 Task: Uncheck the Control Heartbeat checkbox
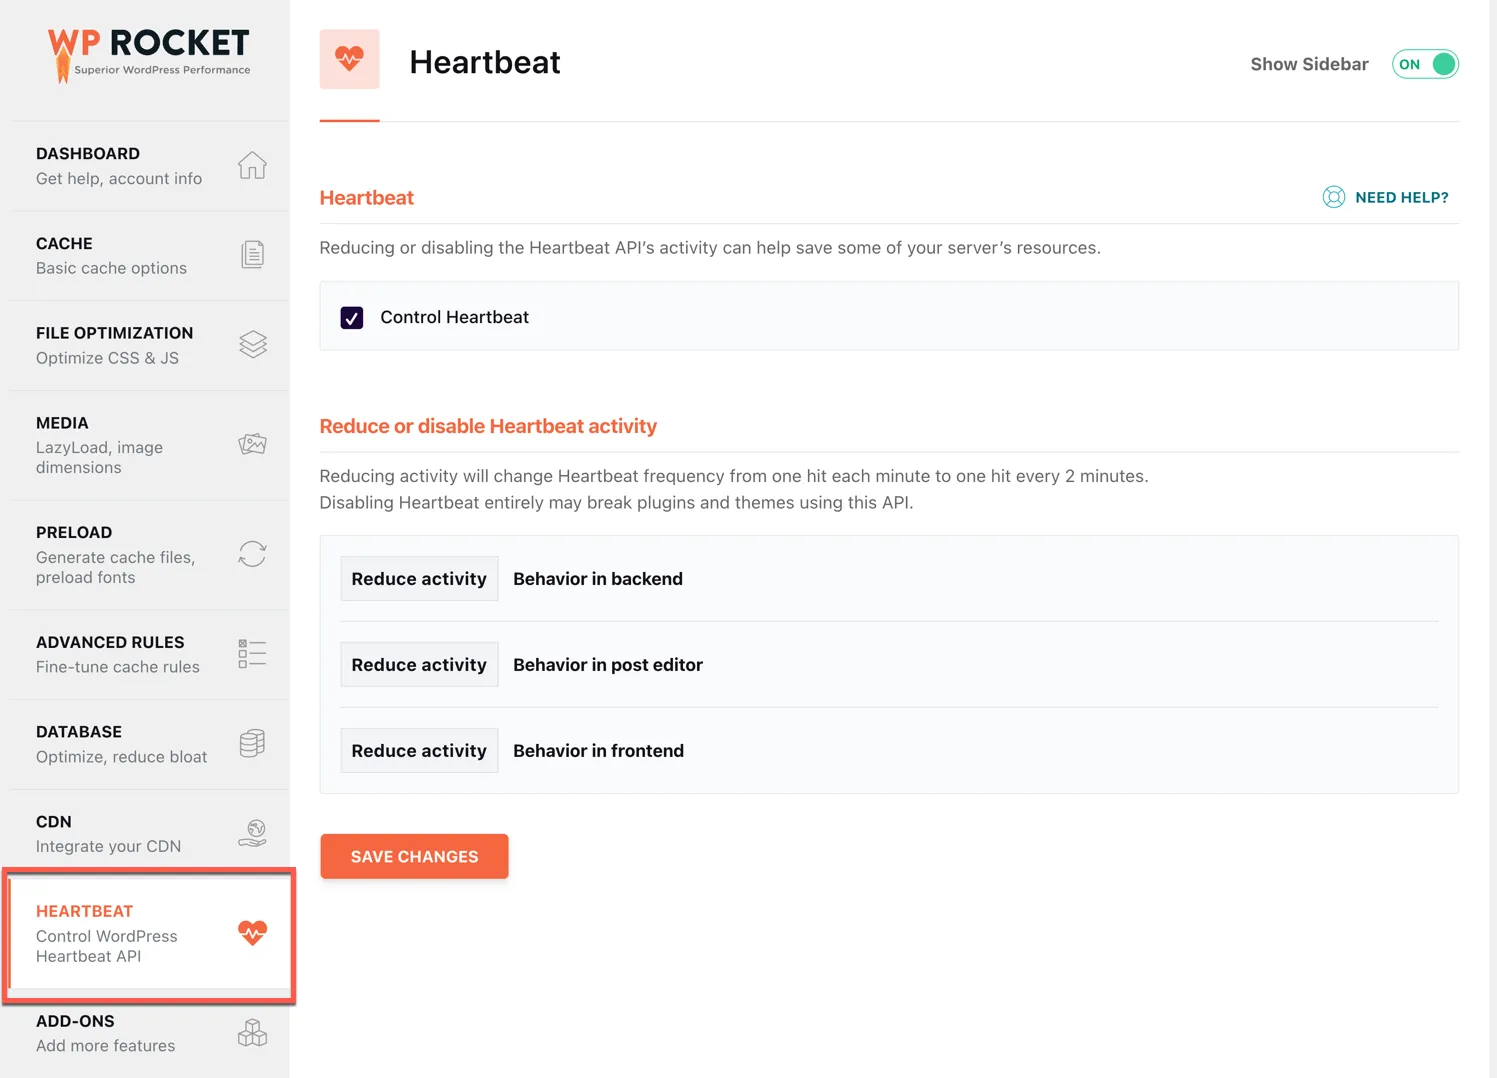point(351,317)
